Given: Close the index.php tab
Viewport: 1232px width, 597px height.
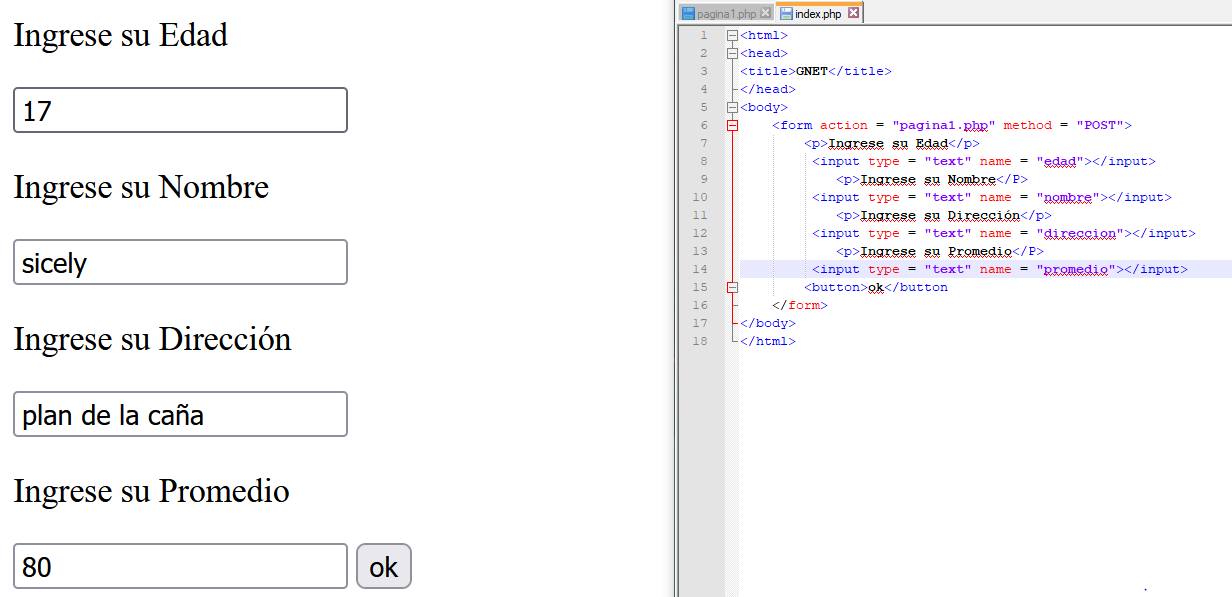Looking at the screenshot, I should pos(853,13).
